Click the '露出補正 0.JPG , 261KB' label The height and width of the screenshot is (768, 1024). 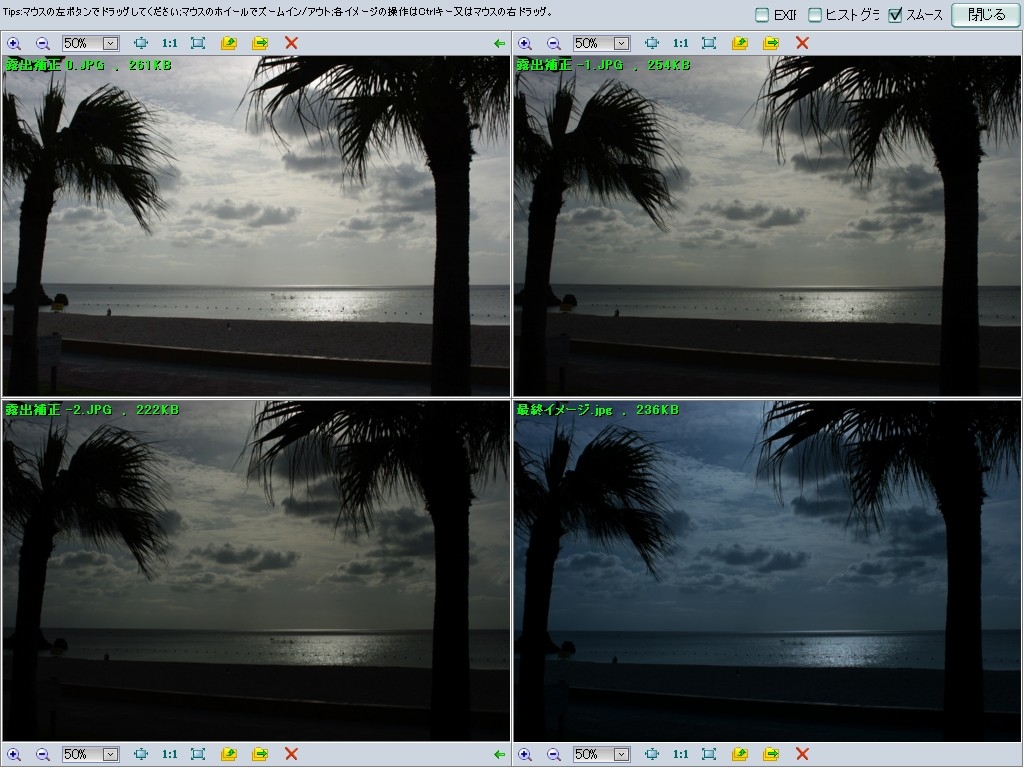[x=88, y=65]
